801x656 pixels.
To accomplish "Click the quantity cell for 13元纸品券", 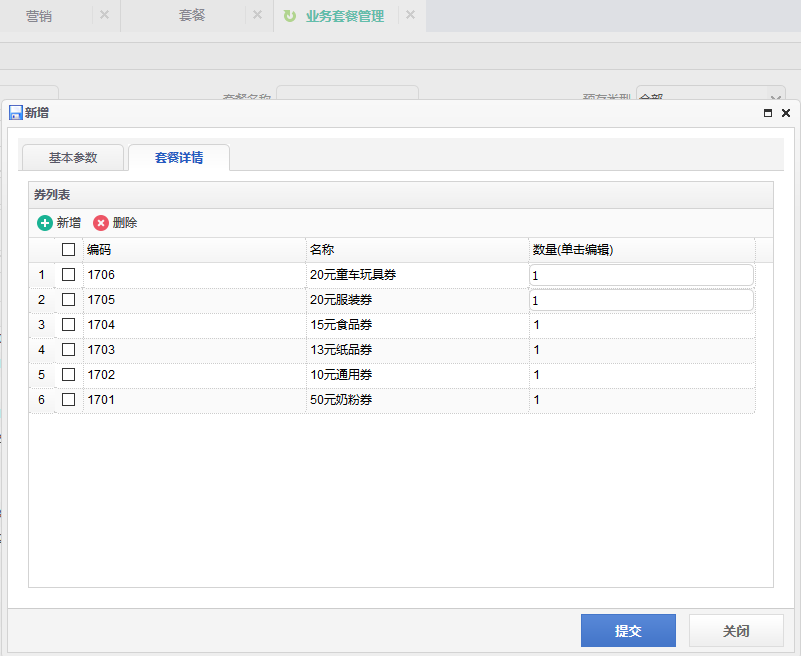I will click(642, 350).
